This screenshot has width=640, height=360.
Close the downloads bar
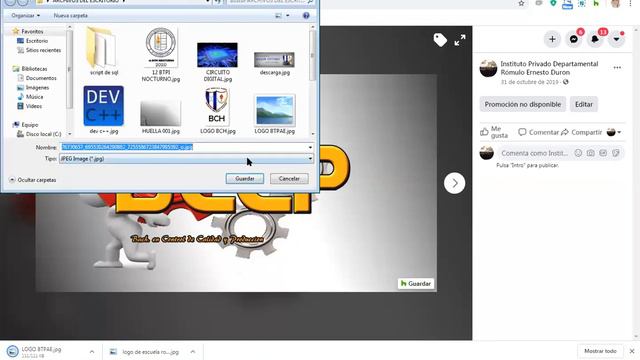click(632, 351)
